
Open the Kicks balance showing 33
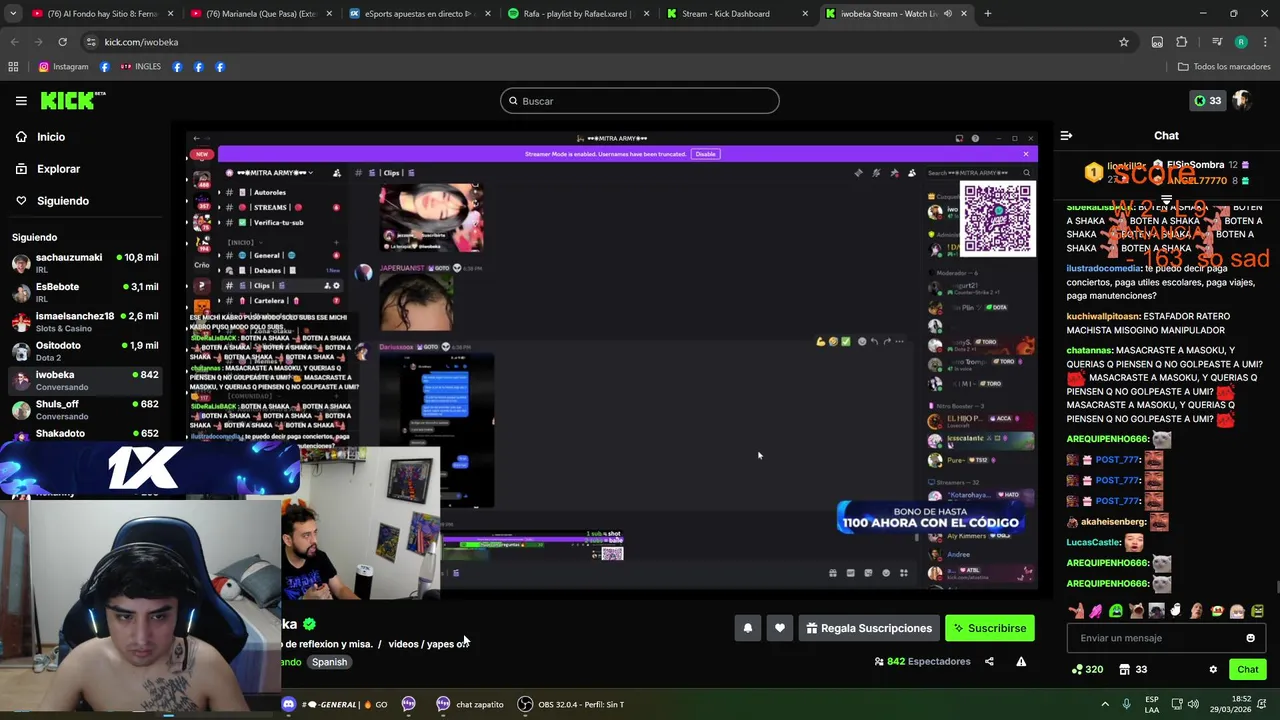click(x=1207, y=101)
